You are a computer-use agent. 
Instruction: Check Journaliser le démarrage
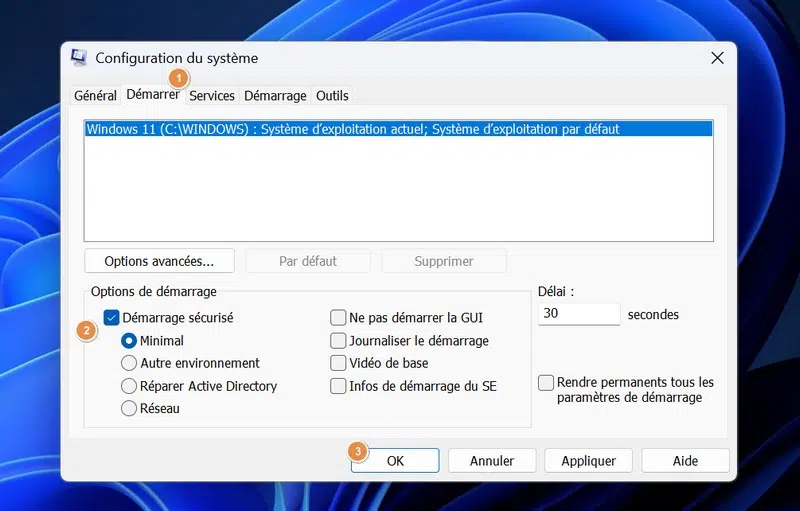[338, 341]
